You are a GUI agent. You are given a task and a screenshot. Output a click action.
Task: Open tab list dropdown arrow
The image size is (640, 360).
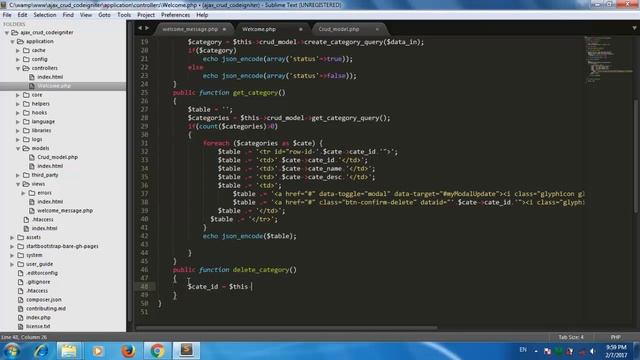[634, 28]
